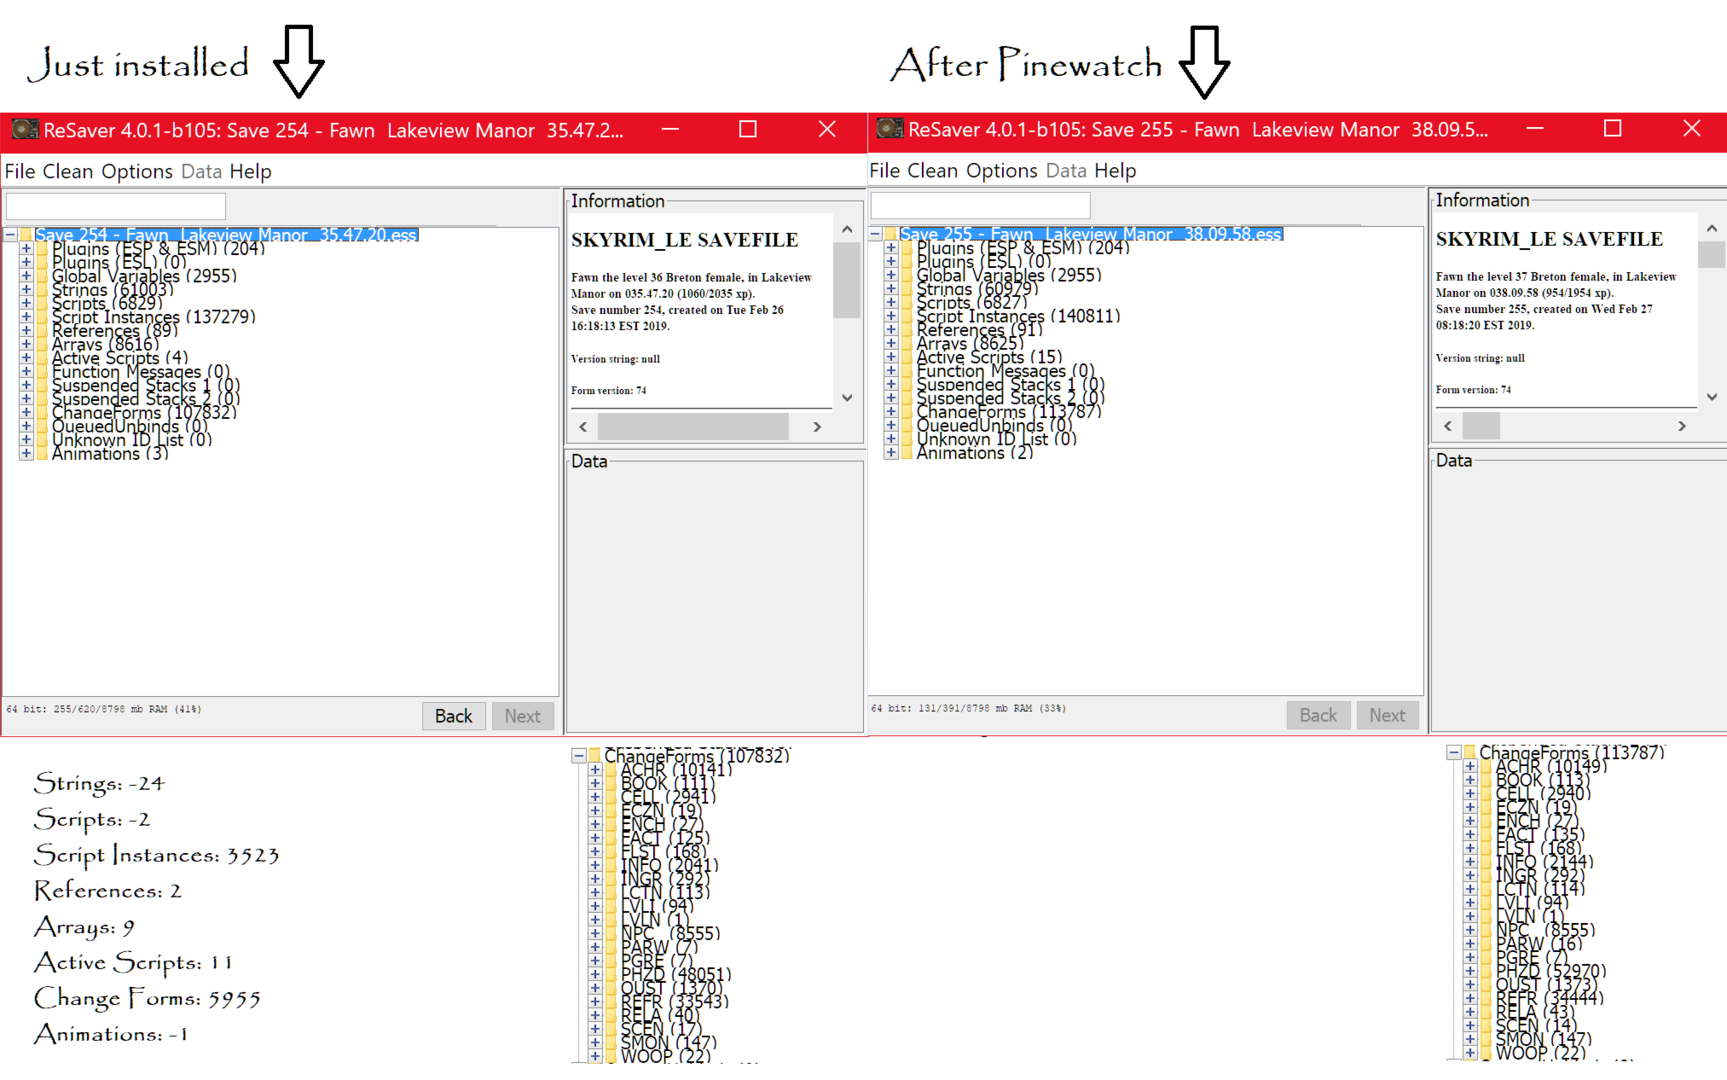Click ReSaver app icon in Save 254 title bar
This screenshot has height=1080, width=1727.
click(x=24, y=130)
